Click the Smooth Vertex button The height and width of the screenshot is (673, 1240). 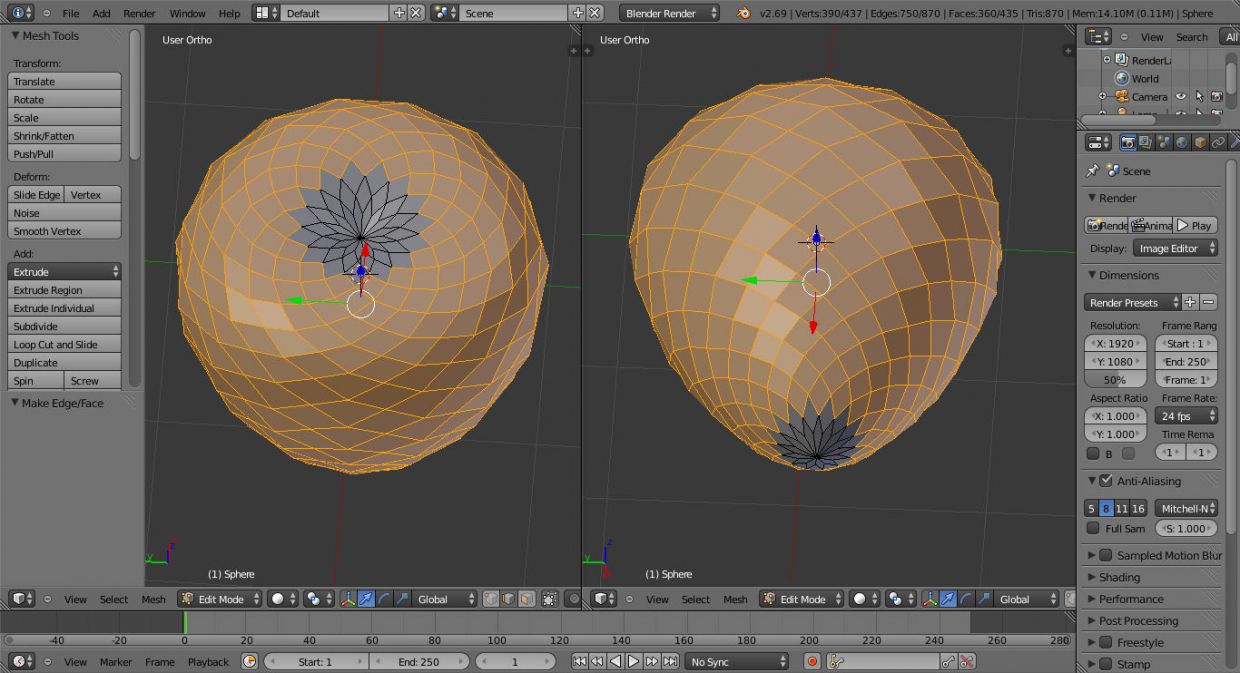point(64,231)
